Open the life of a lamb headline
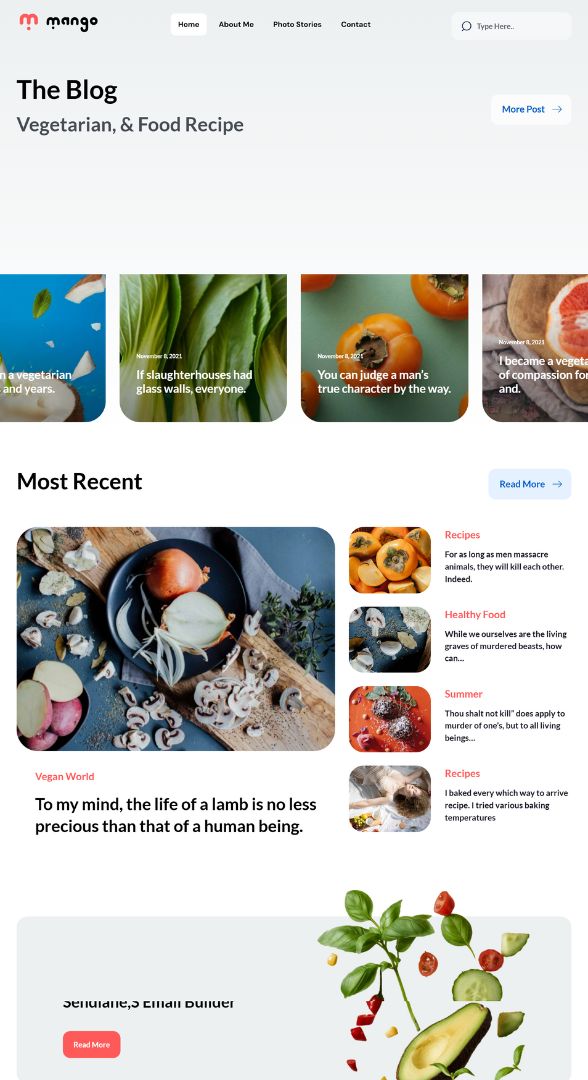 point(176,815)
